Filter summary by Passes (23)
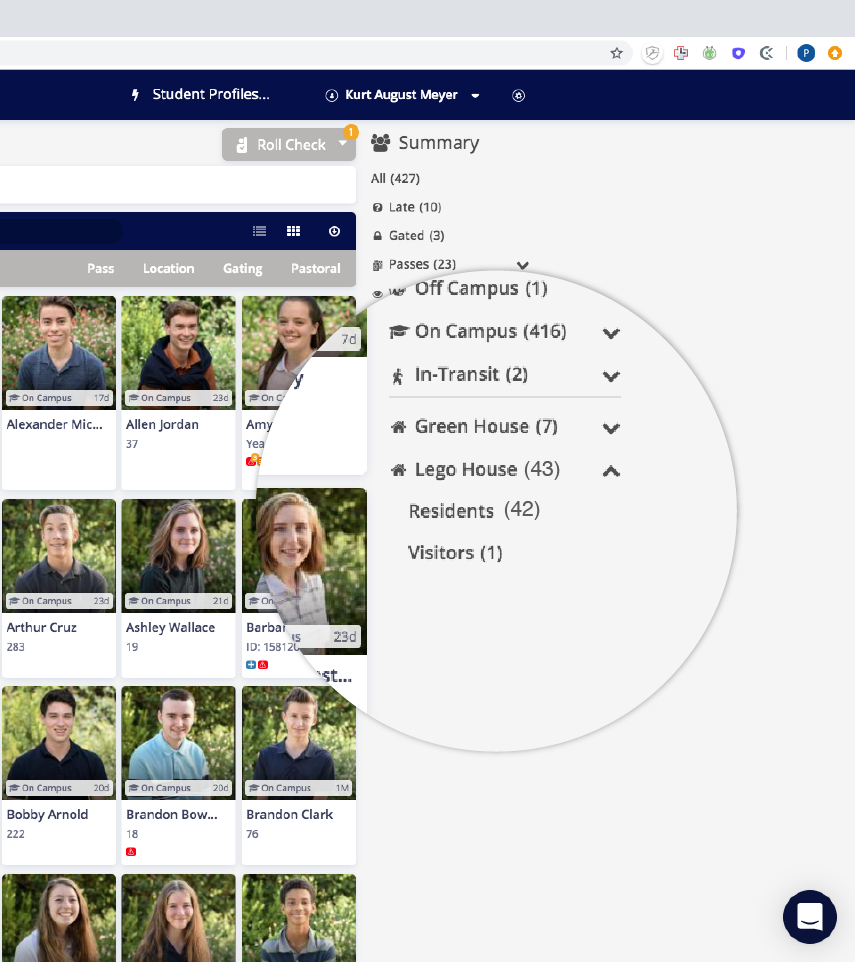 point(422,264)
